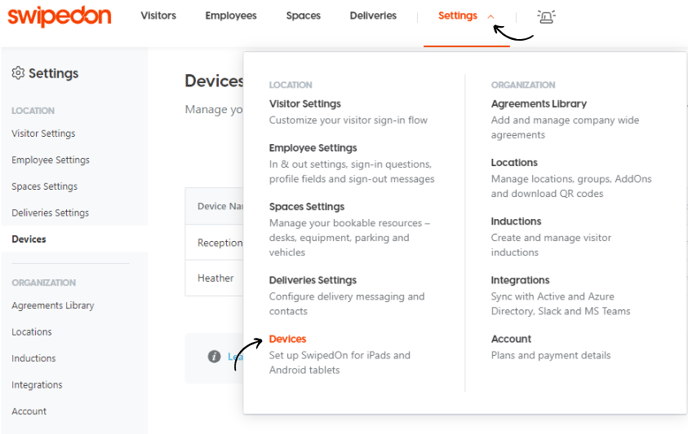Click the Settings menu label
Image resolution: width=688 pixels, height=434 pixels.
pyautogui.click(x=458, y=16)
